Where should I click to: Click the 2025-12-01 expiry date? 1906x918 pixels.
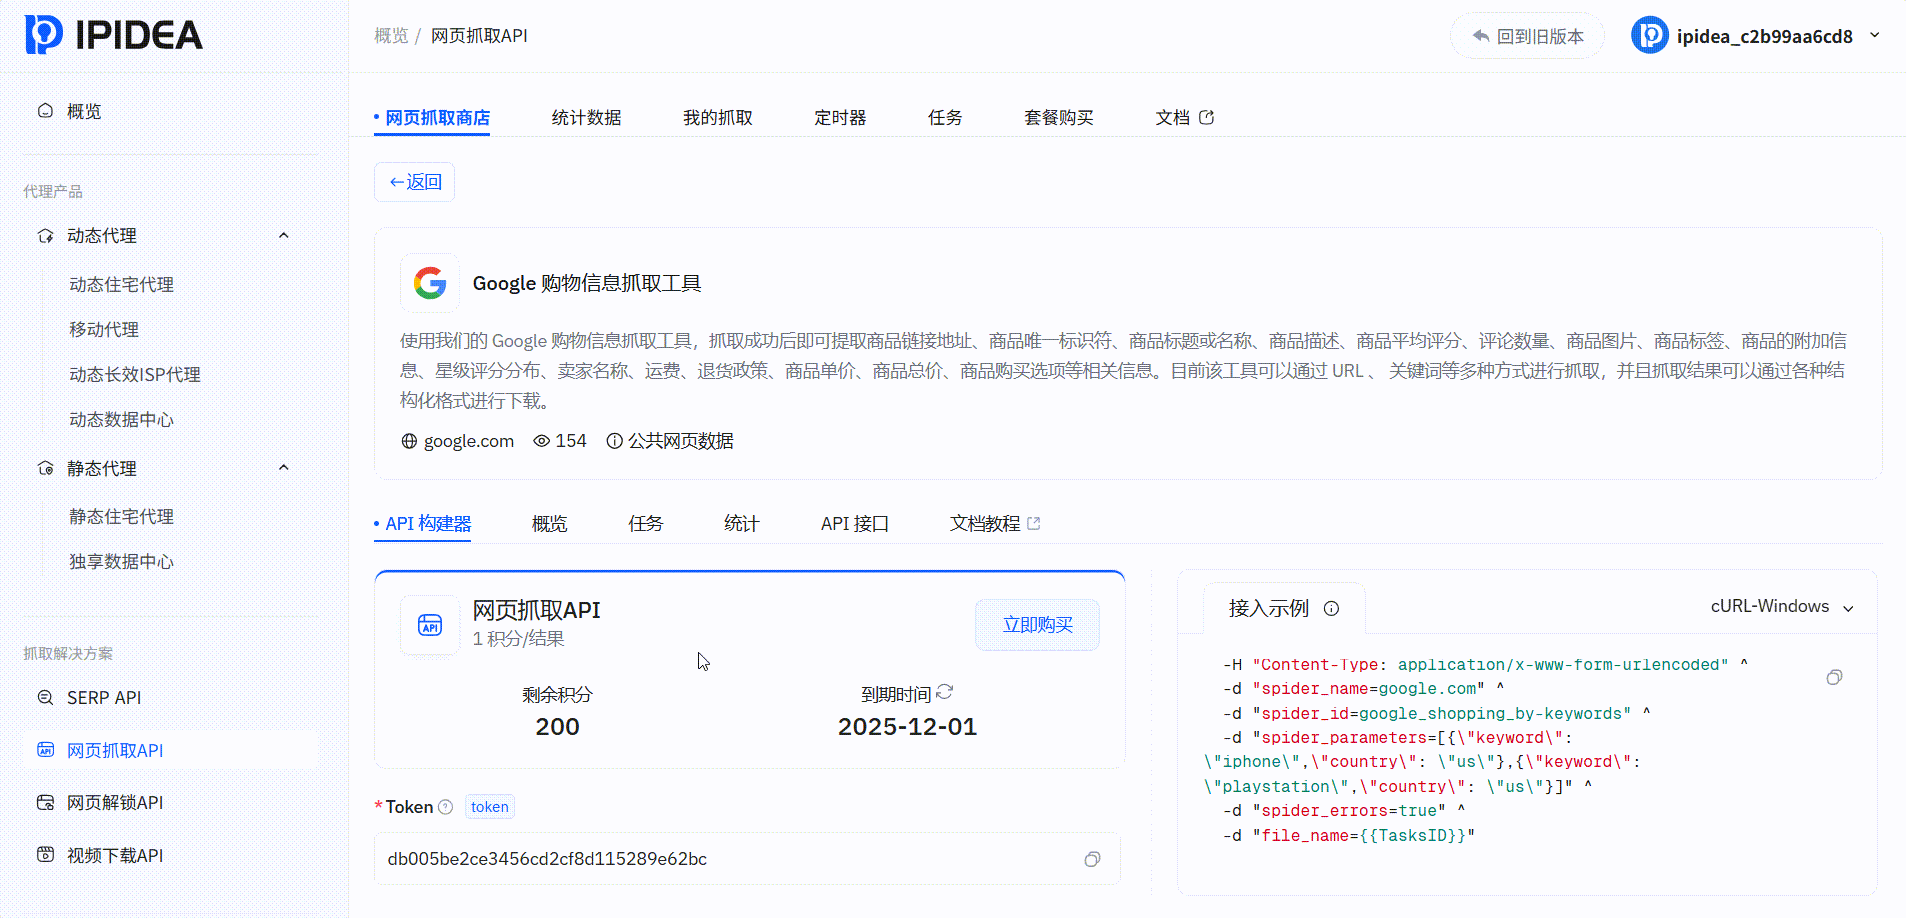907,727
